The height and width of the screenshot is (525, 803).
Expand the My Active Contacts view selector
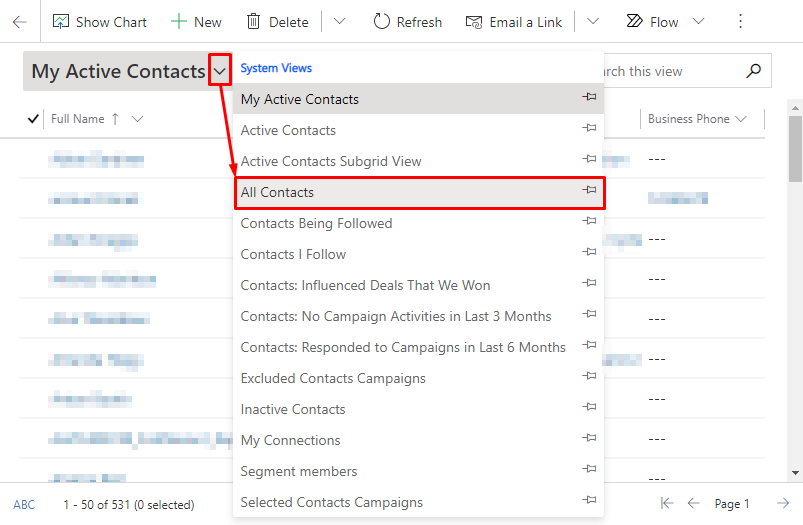(x=220, y=71)
